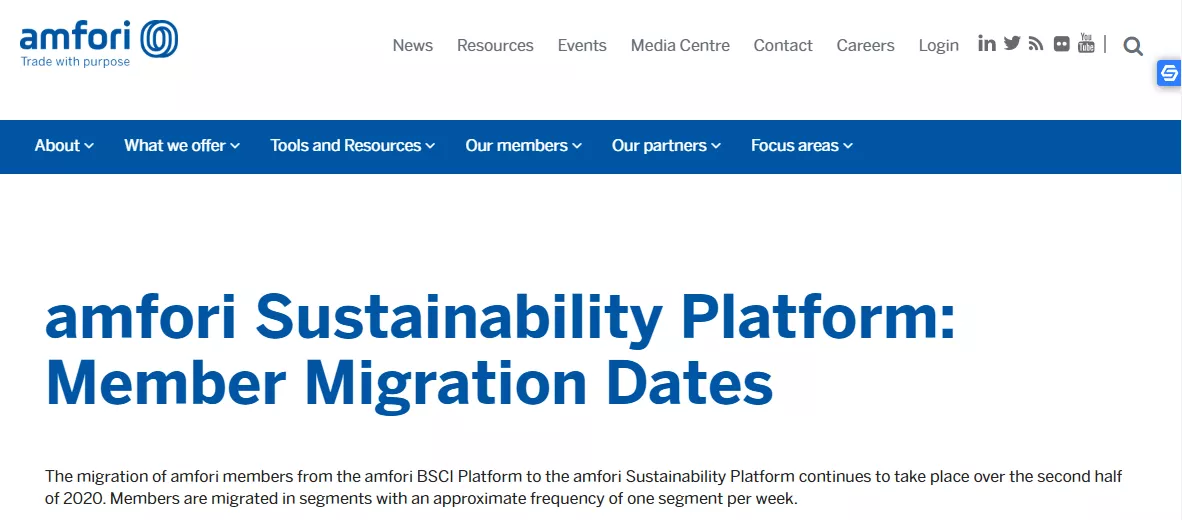Expand the Our members dropdown
Image resolution: width=1182 pixels, height=520 pixels.
523,145
